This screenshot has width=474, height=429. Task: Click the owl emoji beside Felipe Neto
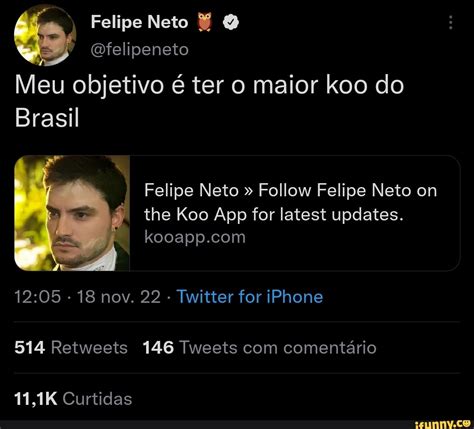(x=204, y=22)
